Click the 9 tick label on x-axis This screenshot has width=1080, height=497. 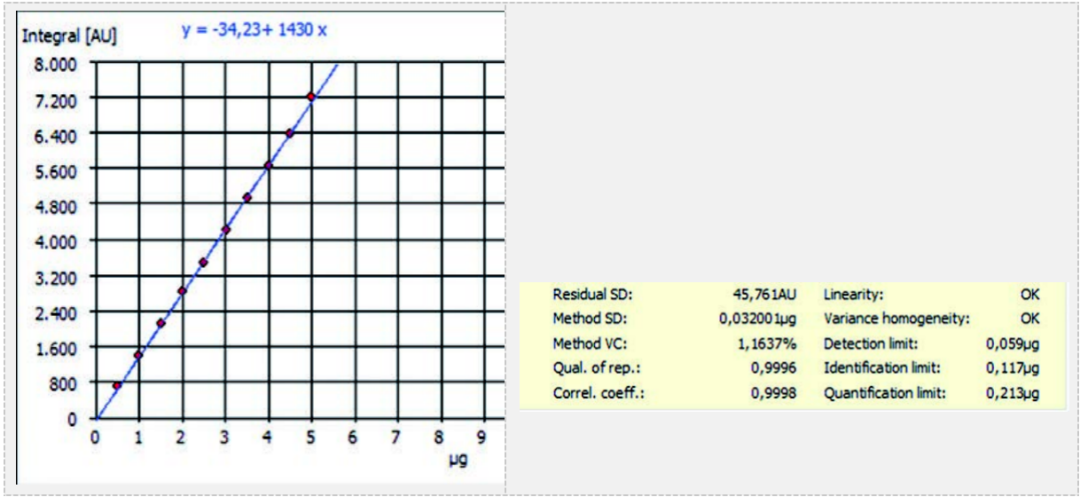coord(483,436)
